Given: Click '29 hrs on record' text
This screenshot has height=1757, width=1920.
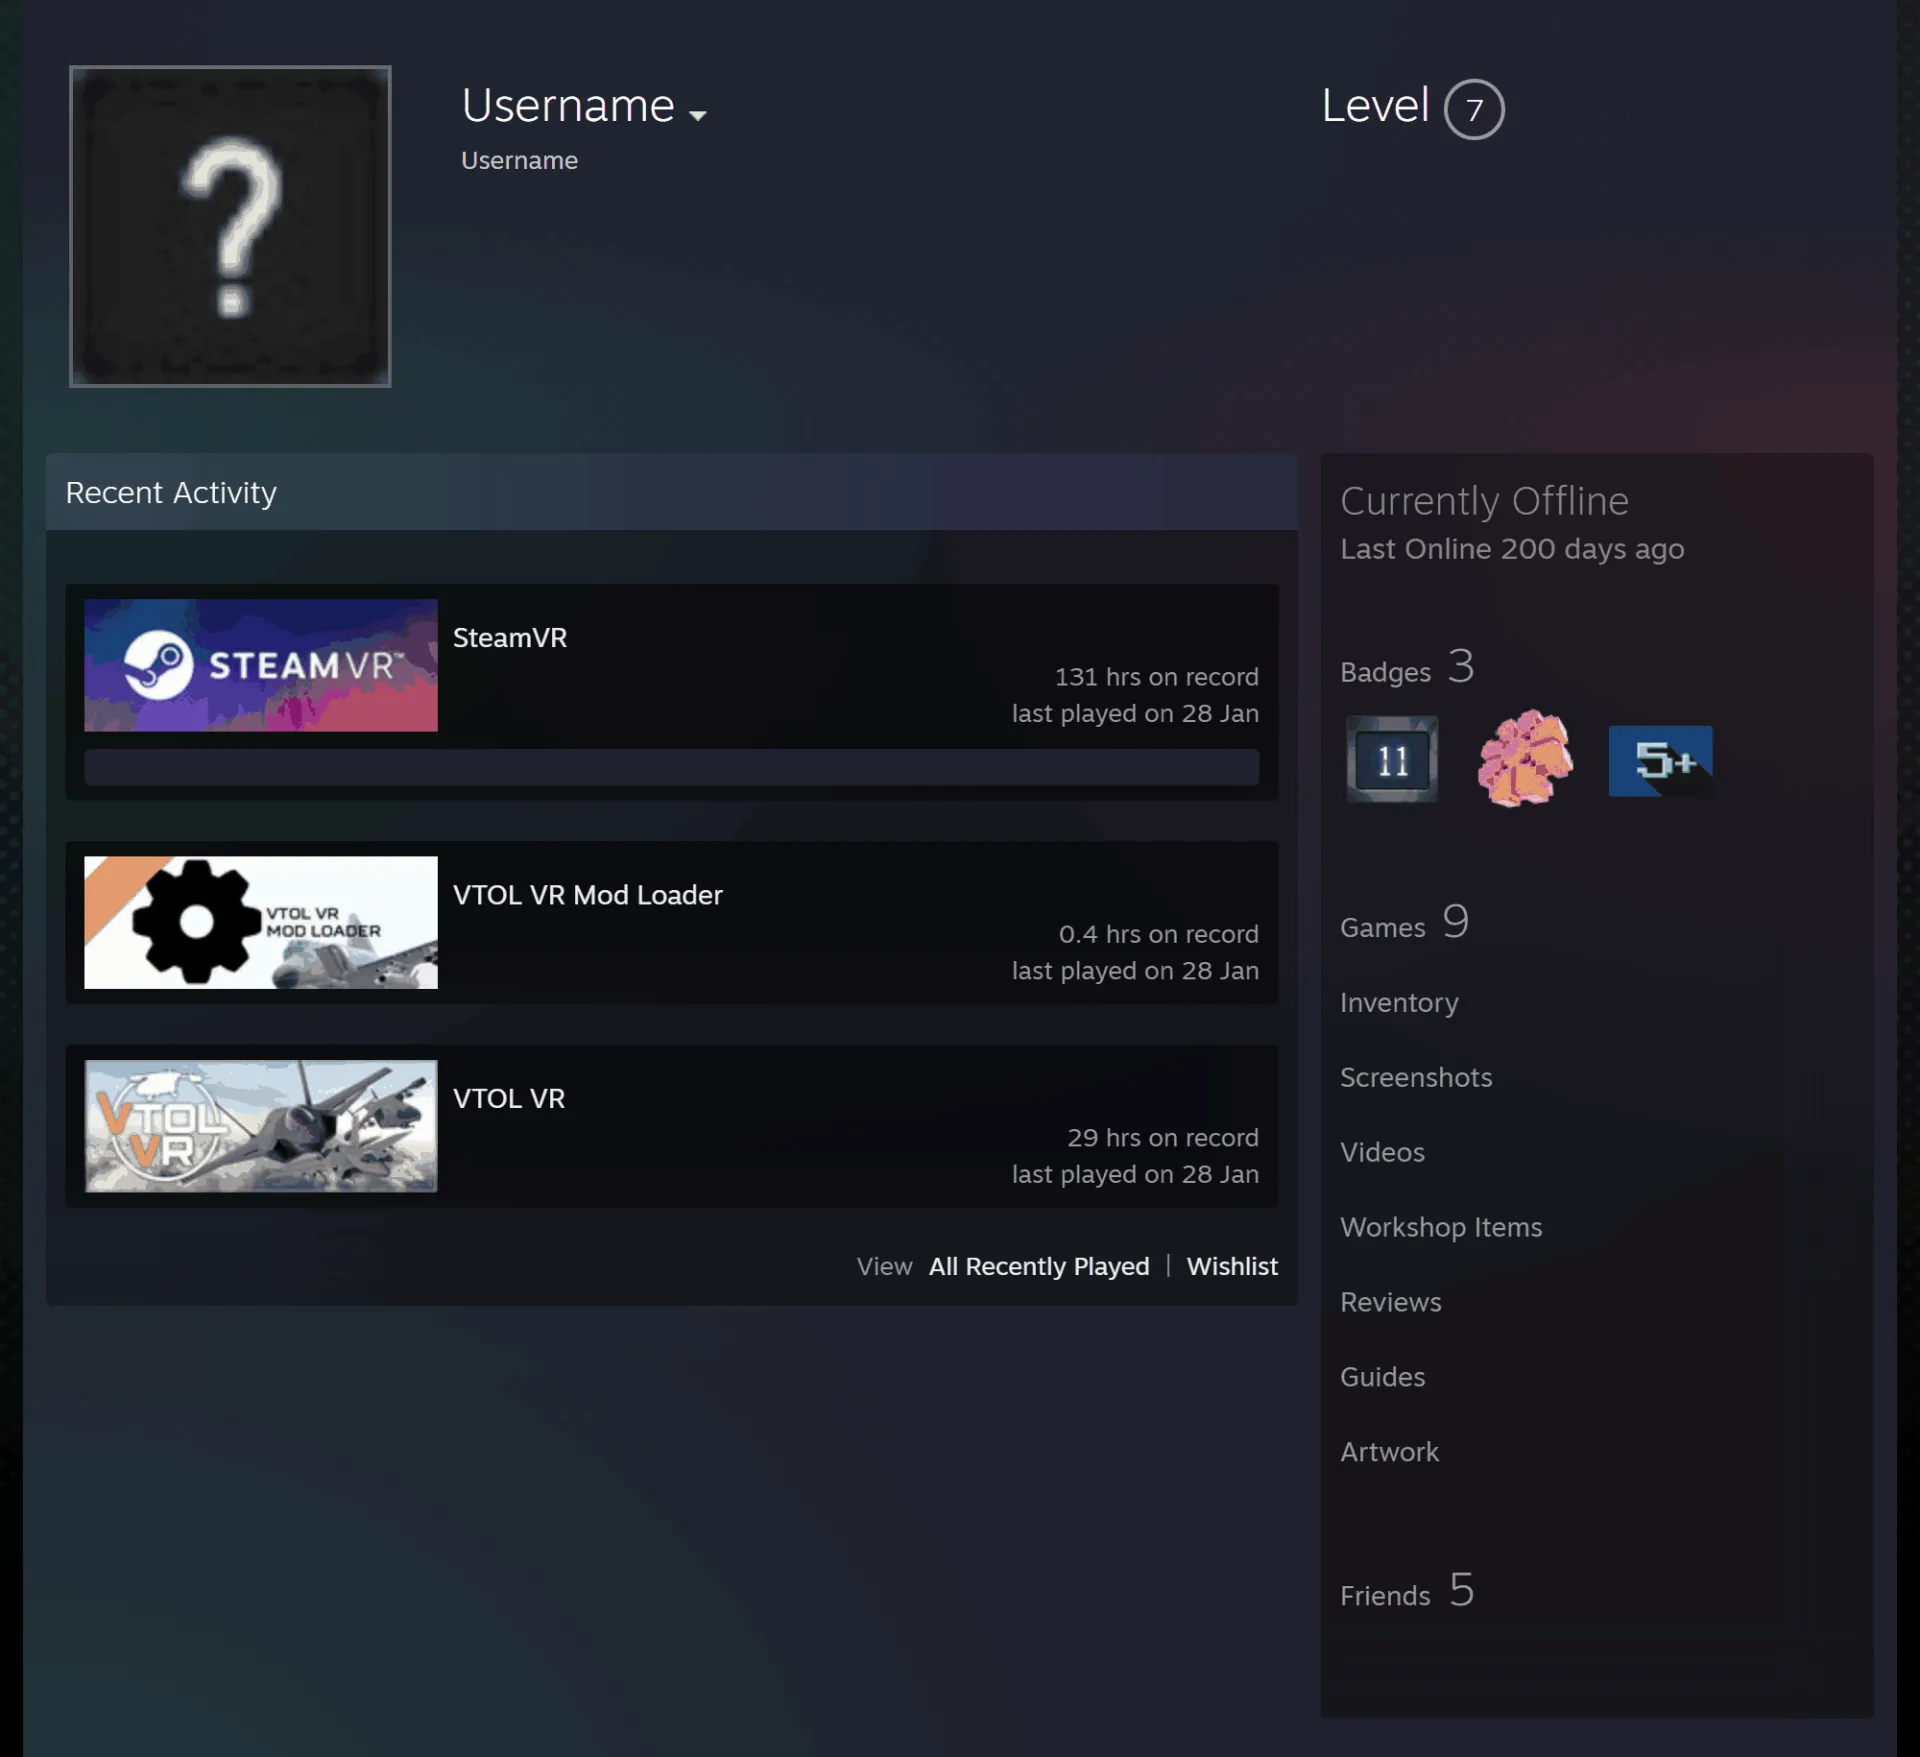Looking at the screenshot, I should click(1163, 1138).
